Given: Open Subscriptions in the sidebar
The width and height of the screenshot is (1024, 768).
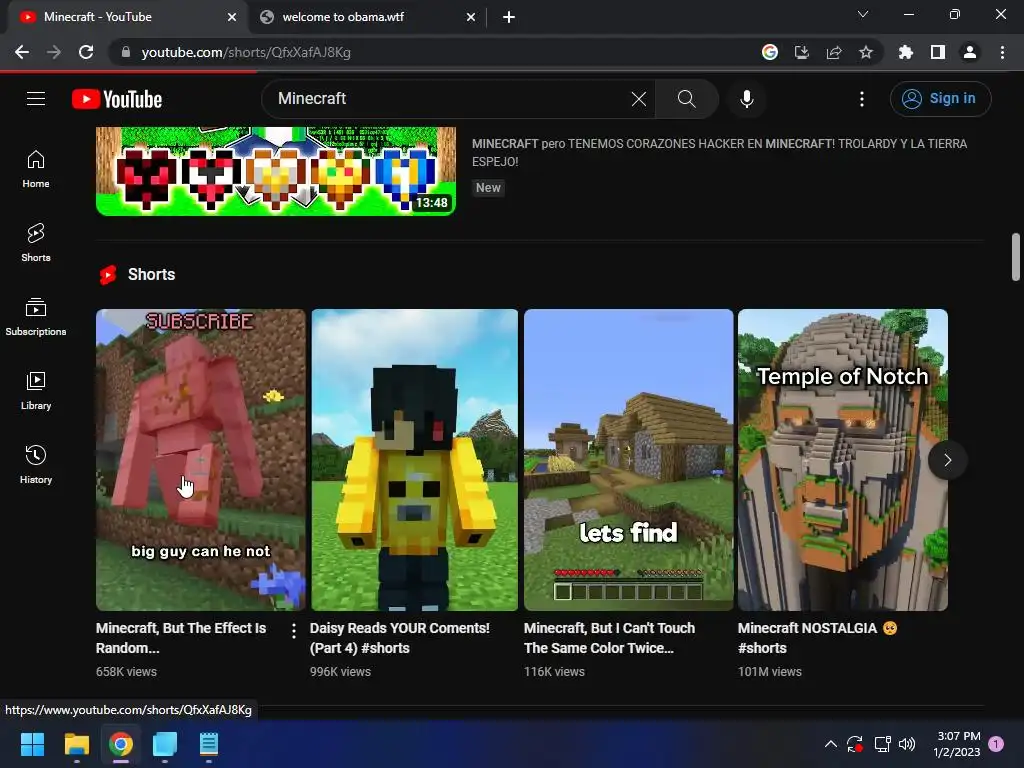Looking at the screenshot, I should pyautogui.click(x=36, y=317).
